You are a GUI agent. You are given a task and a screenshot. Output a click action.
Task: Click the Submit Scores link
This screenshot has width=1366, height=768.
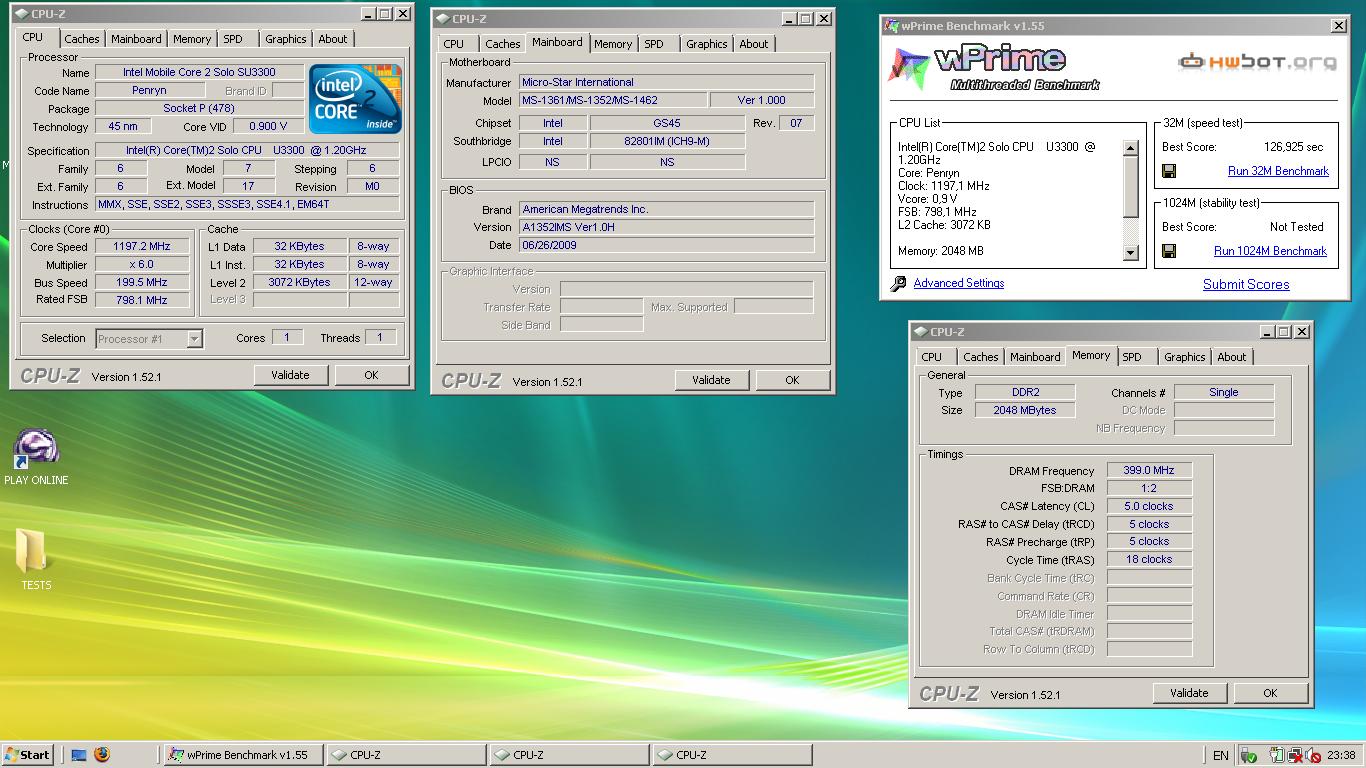1246,284
